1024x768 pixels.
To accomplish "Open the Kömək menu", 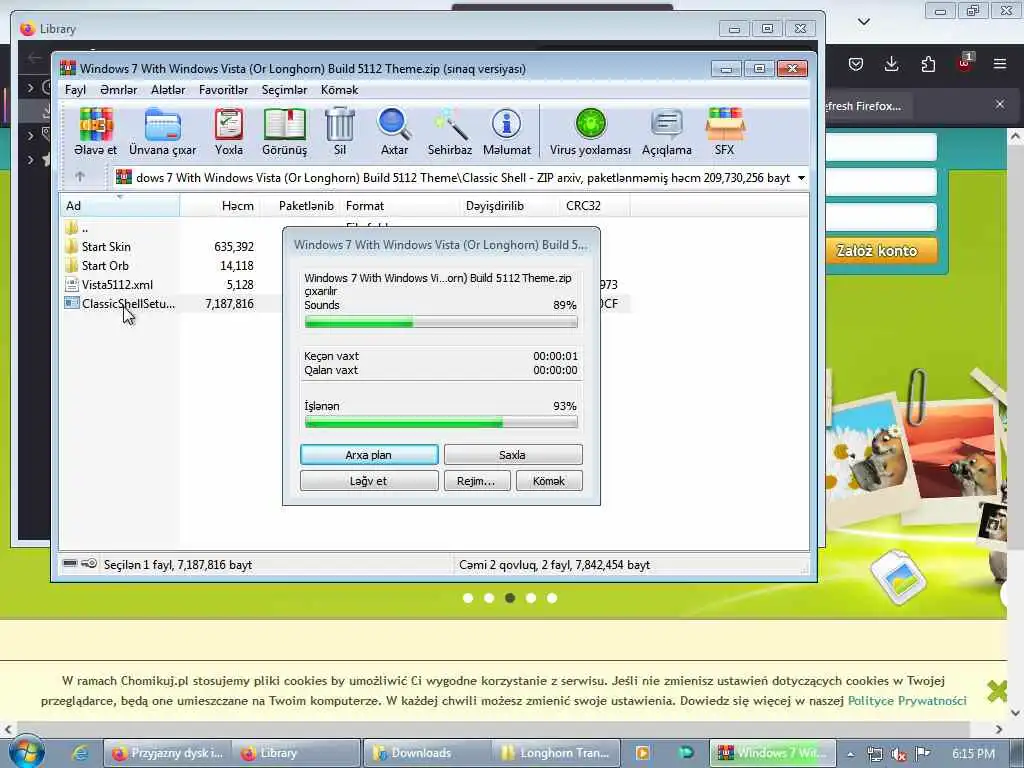I will click(339, 89).
